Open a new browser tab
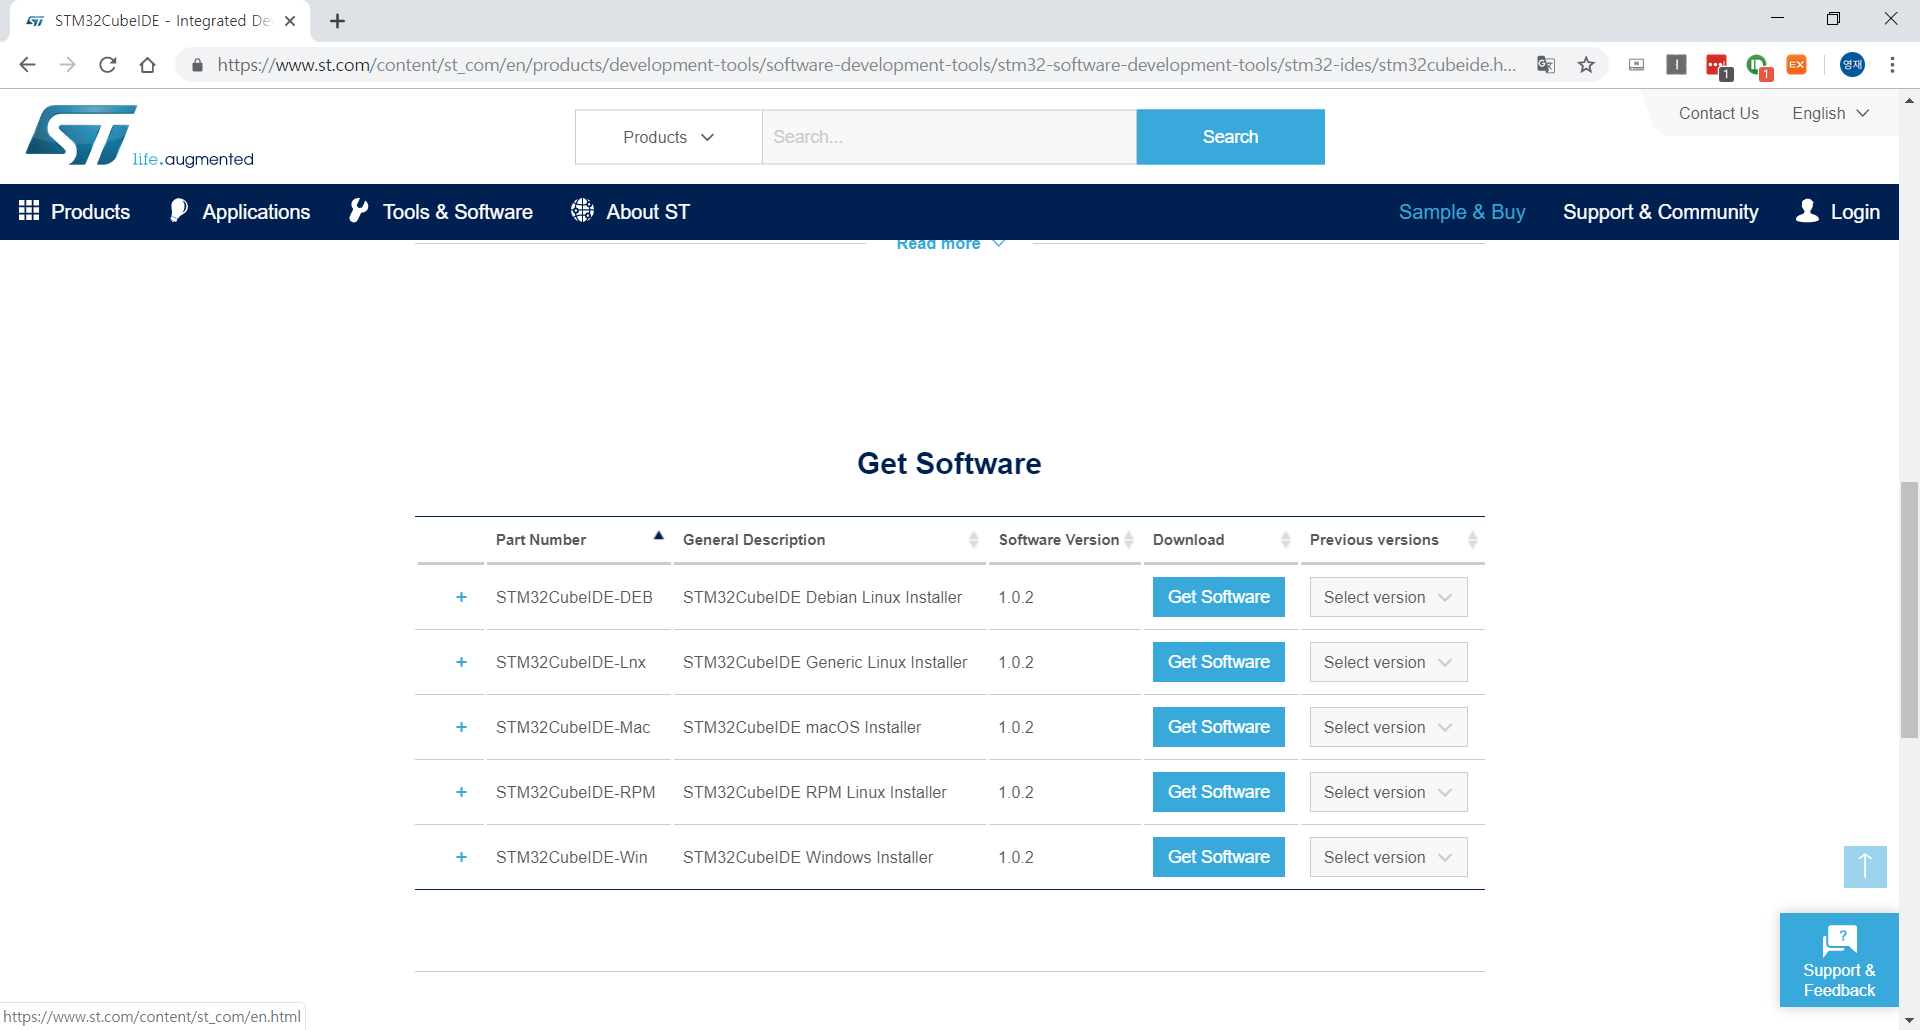1920x1030 pixels. (x=338, y=21)
